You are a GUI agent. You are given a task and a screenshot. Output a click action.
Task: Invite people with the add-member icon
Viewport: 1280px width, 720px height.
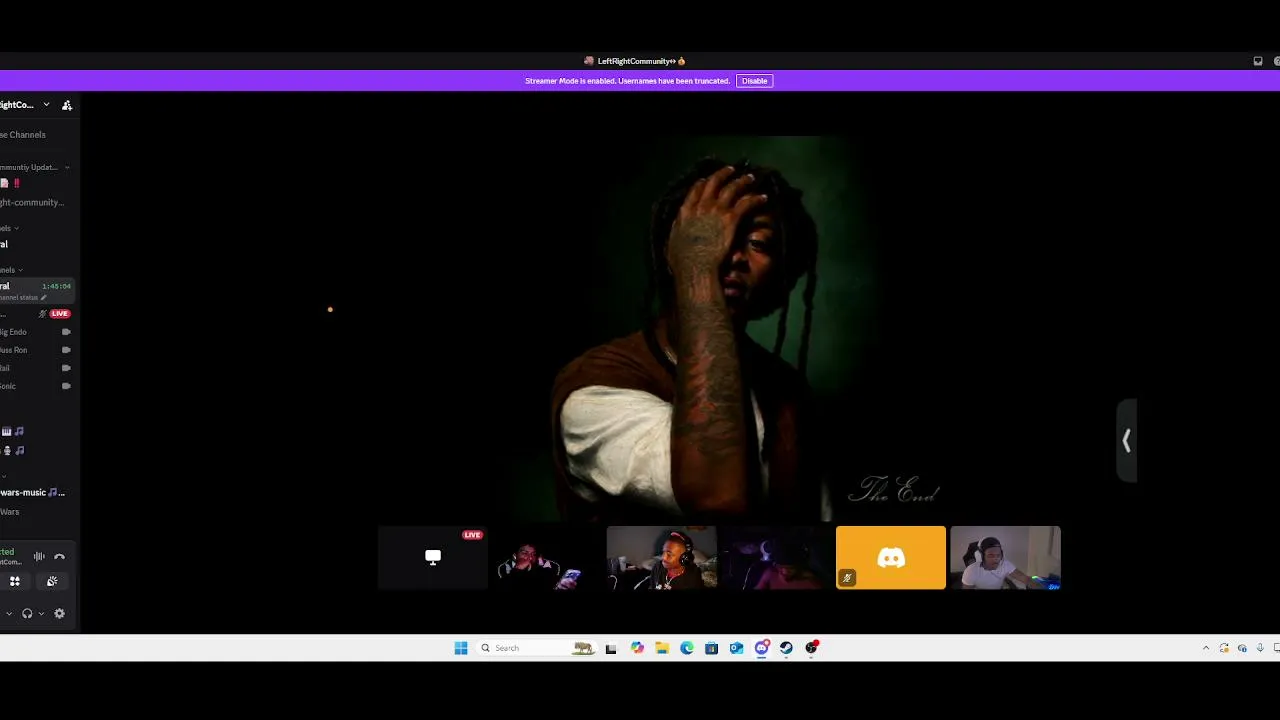click(x=67, y=105)
